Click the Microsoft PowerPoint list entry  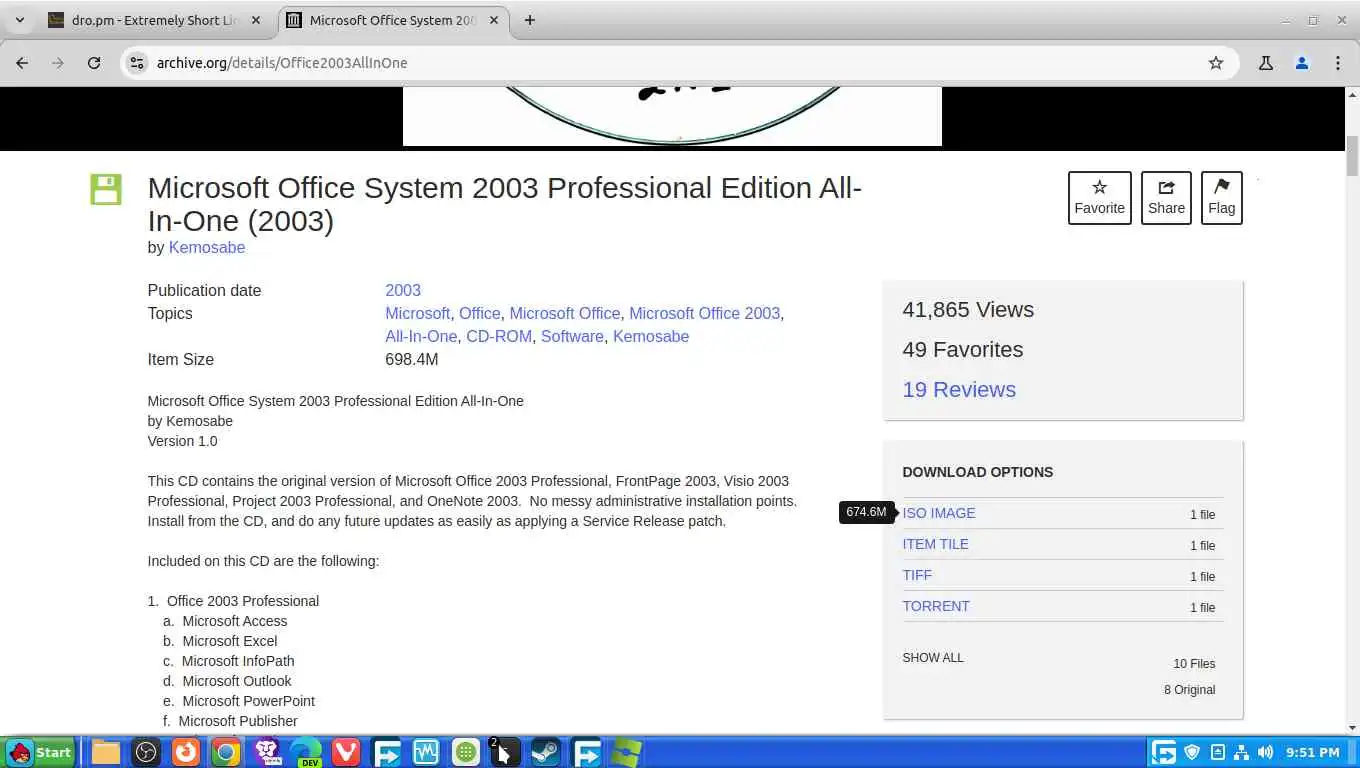(x=248, y=701)
